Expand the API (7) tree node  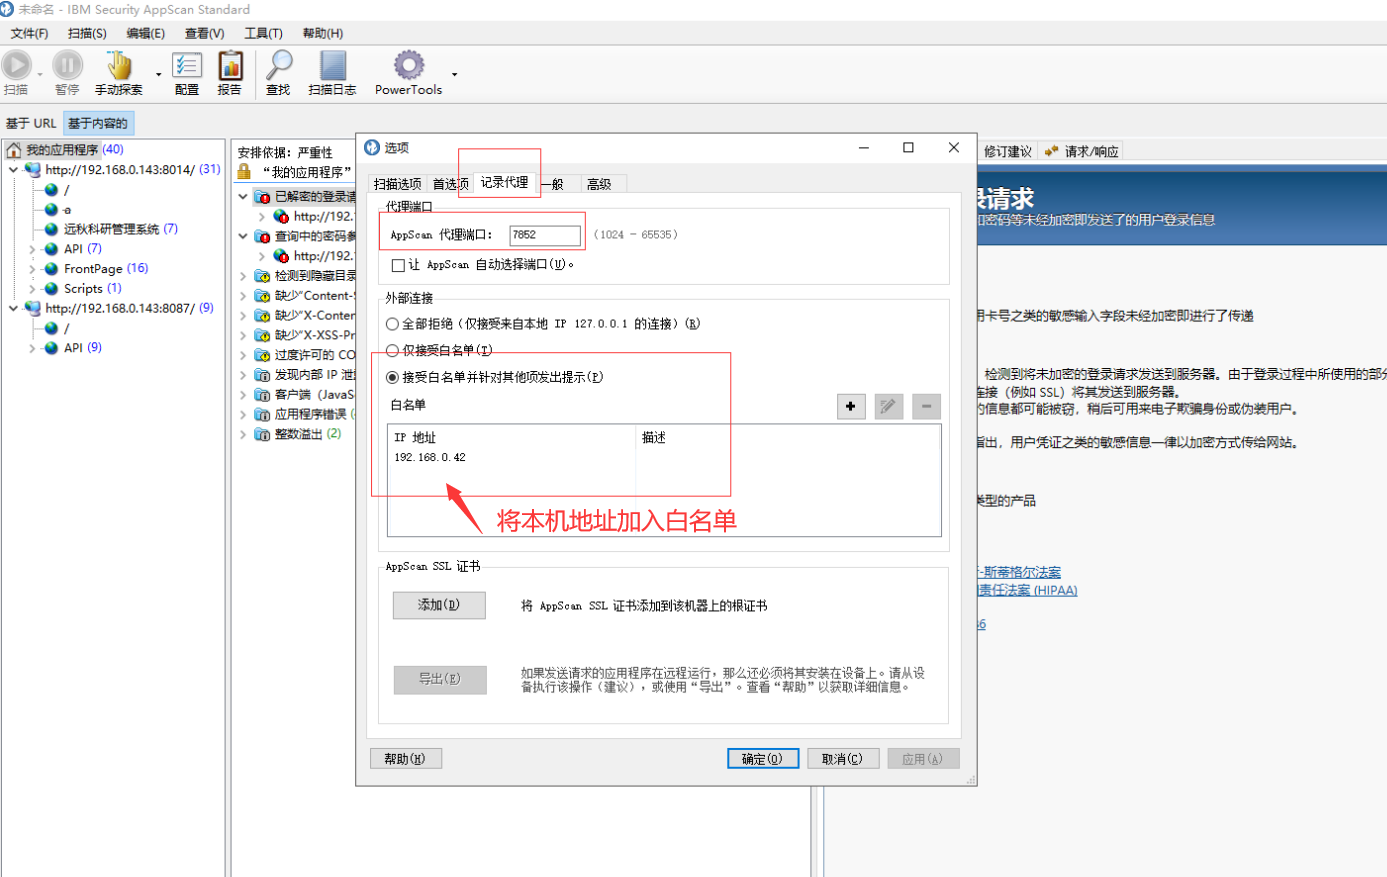click(x=32, y=249)
